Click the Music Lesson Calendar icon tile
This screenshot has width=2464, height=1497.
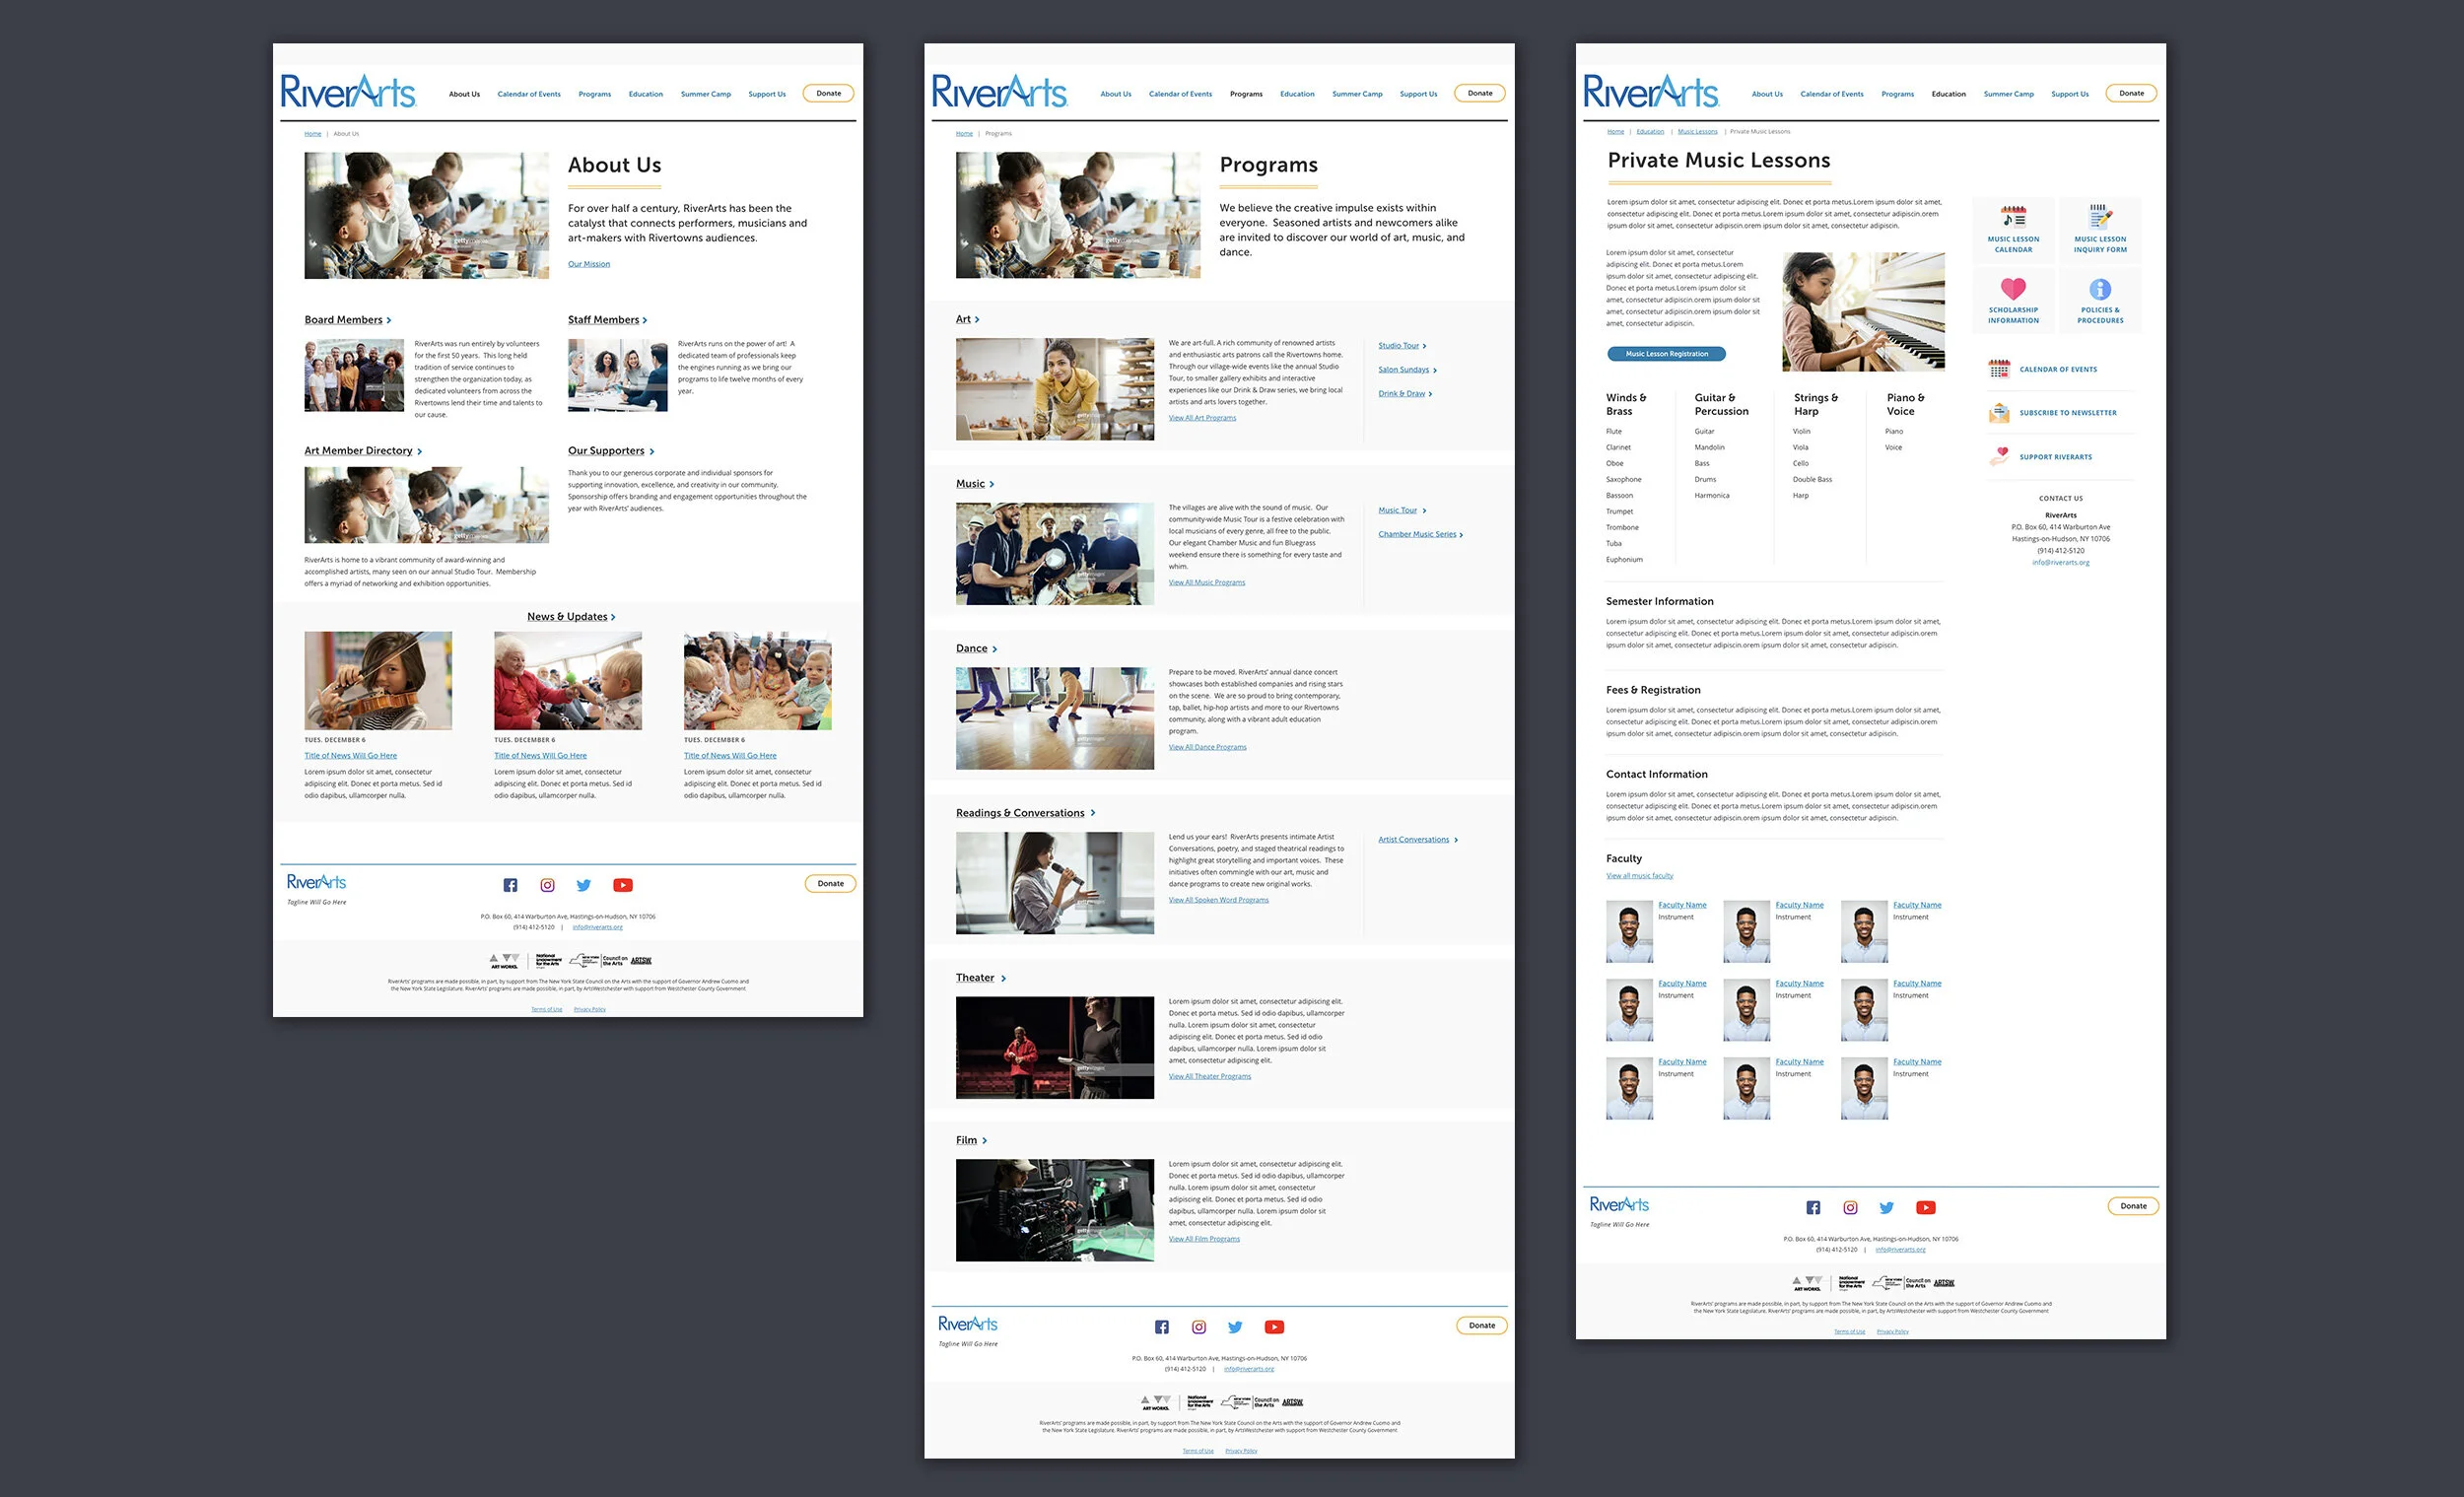2013,218
